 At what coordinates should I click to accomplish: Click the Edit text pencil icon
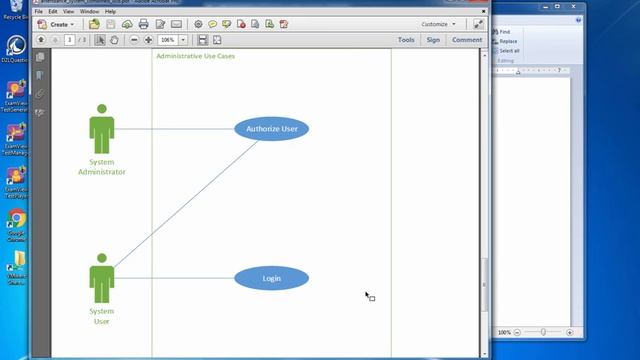[x=160, y=24]
